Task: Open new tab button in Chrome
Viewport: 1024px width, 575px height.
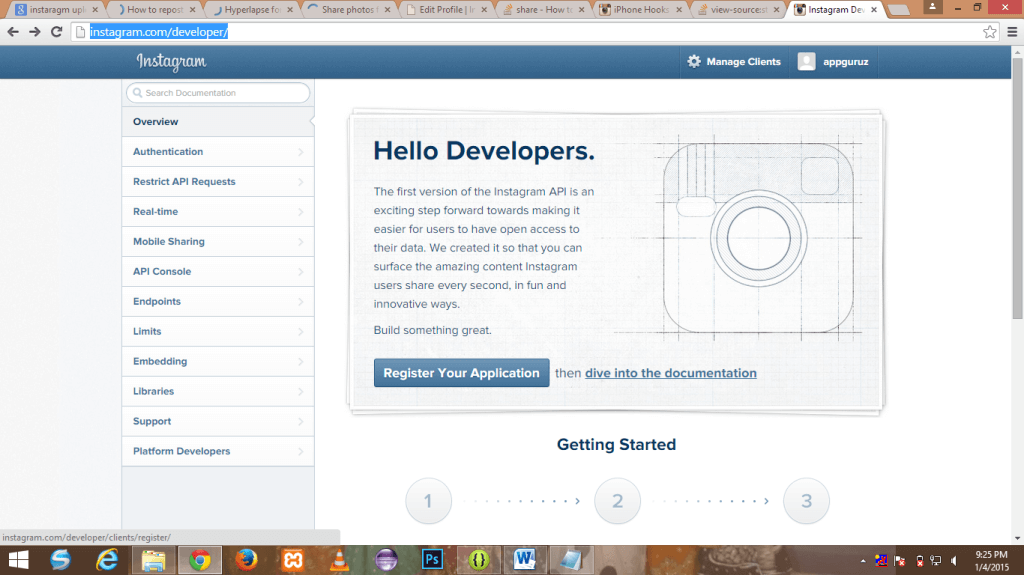Action: click(899, 10)
